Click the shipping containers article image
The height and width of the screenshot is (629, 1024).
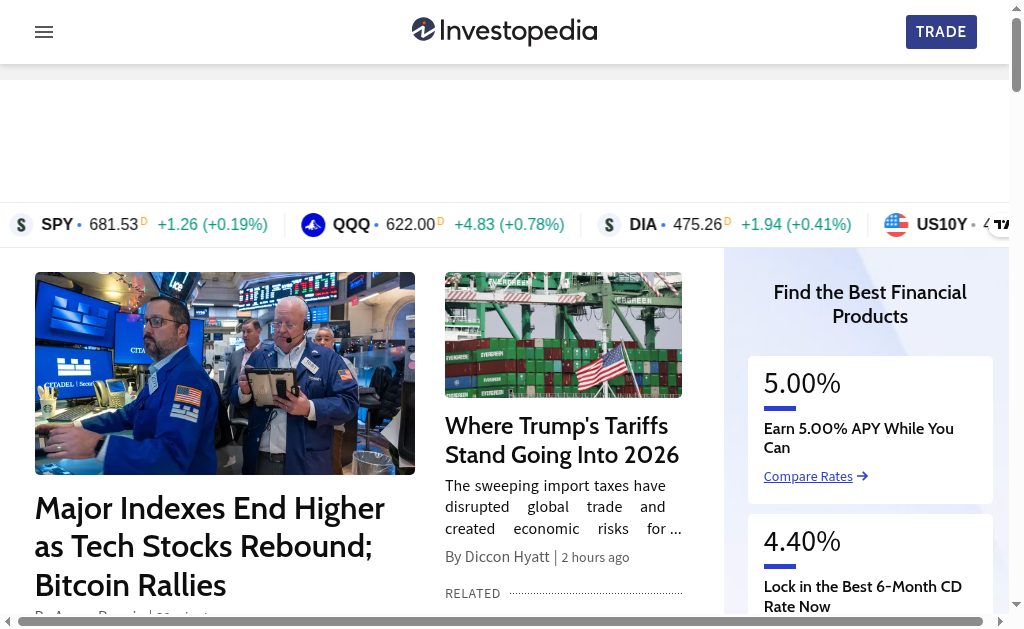563,335
